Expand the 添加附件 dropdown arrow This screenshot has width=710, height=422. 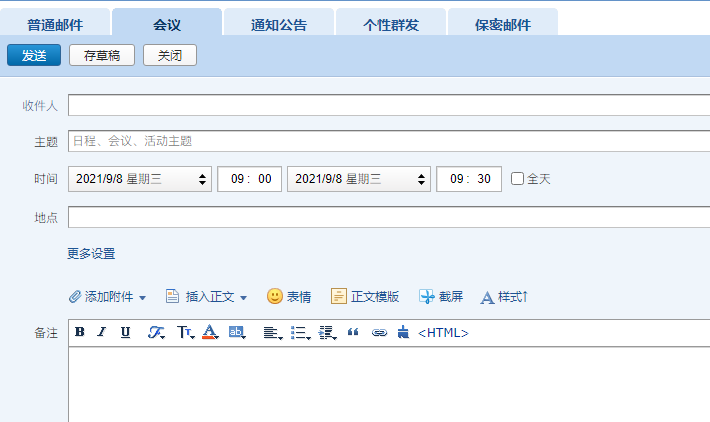click(x=142, y=298)
